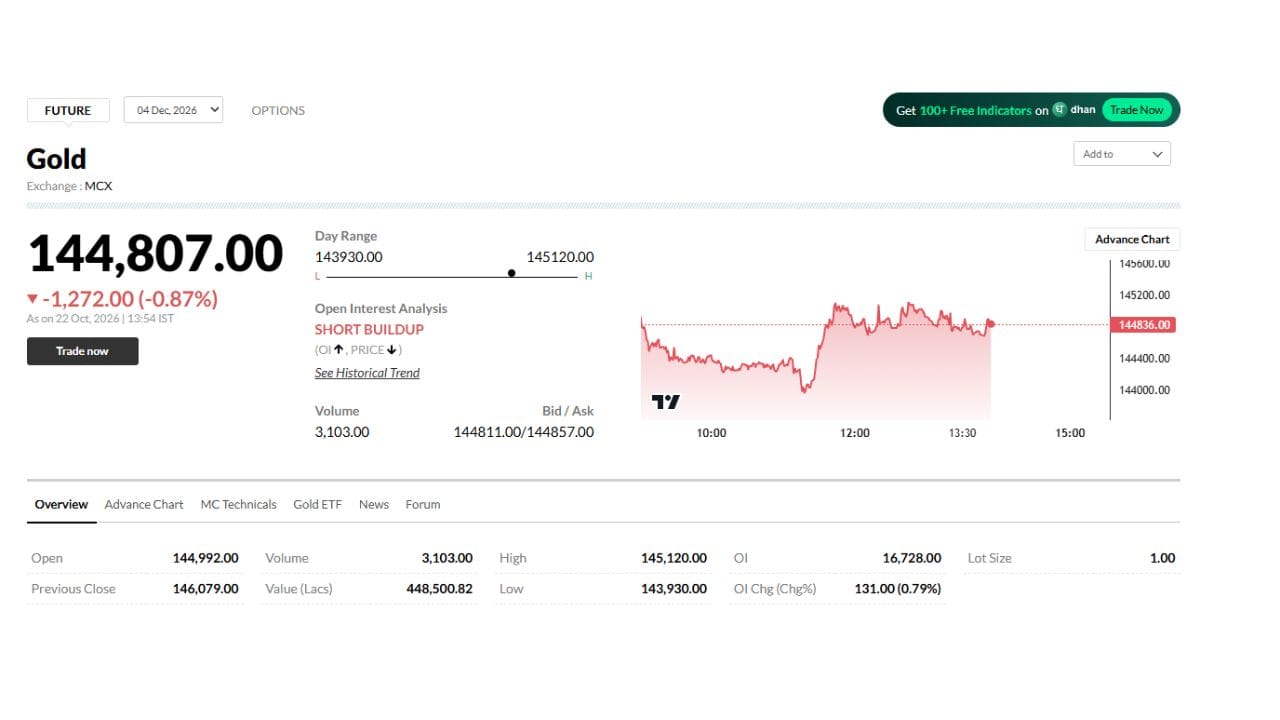This screenshot has width=1280, height=720.
Task: Click the Bid/Ask value 144811.00/144857.00
Action: [x=524, y=432]
